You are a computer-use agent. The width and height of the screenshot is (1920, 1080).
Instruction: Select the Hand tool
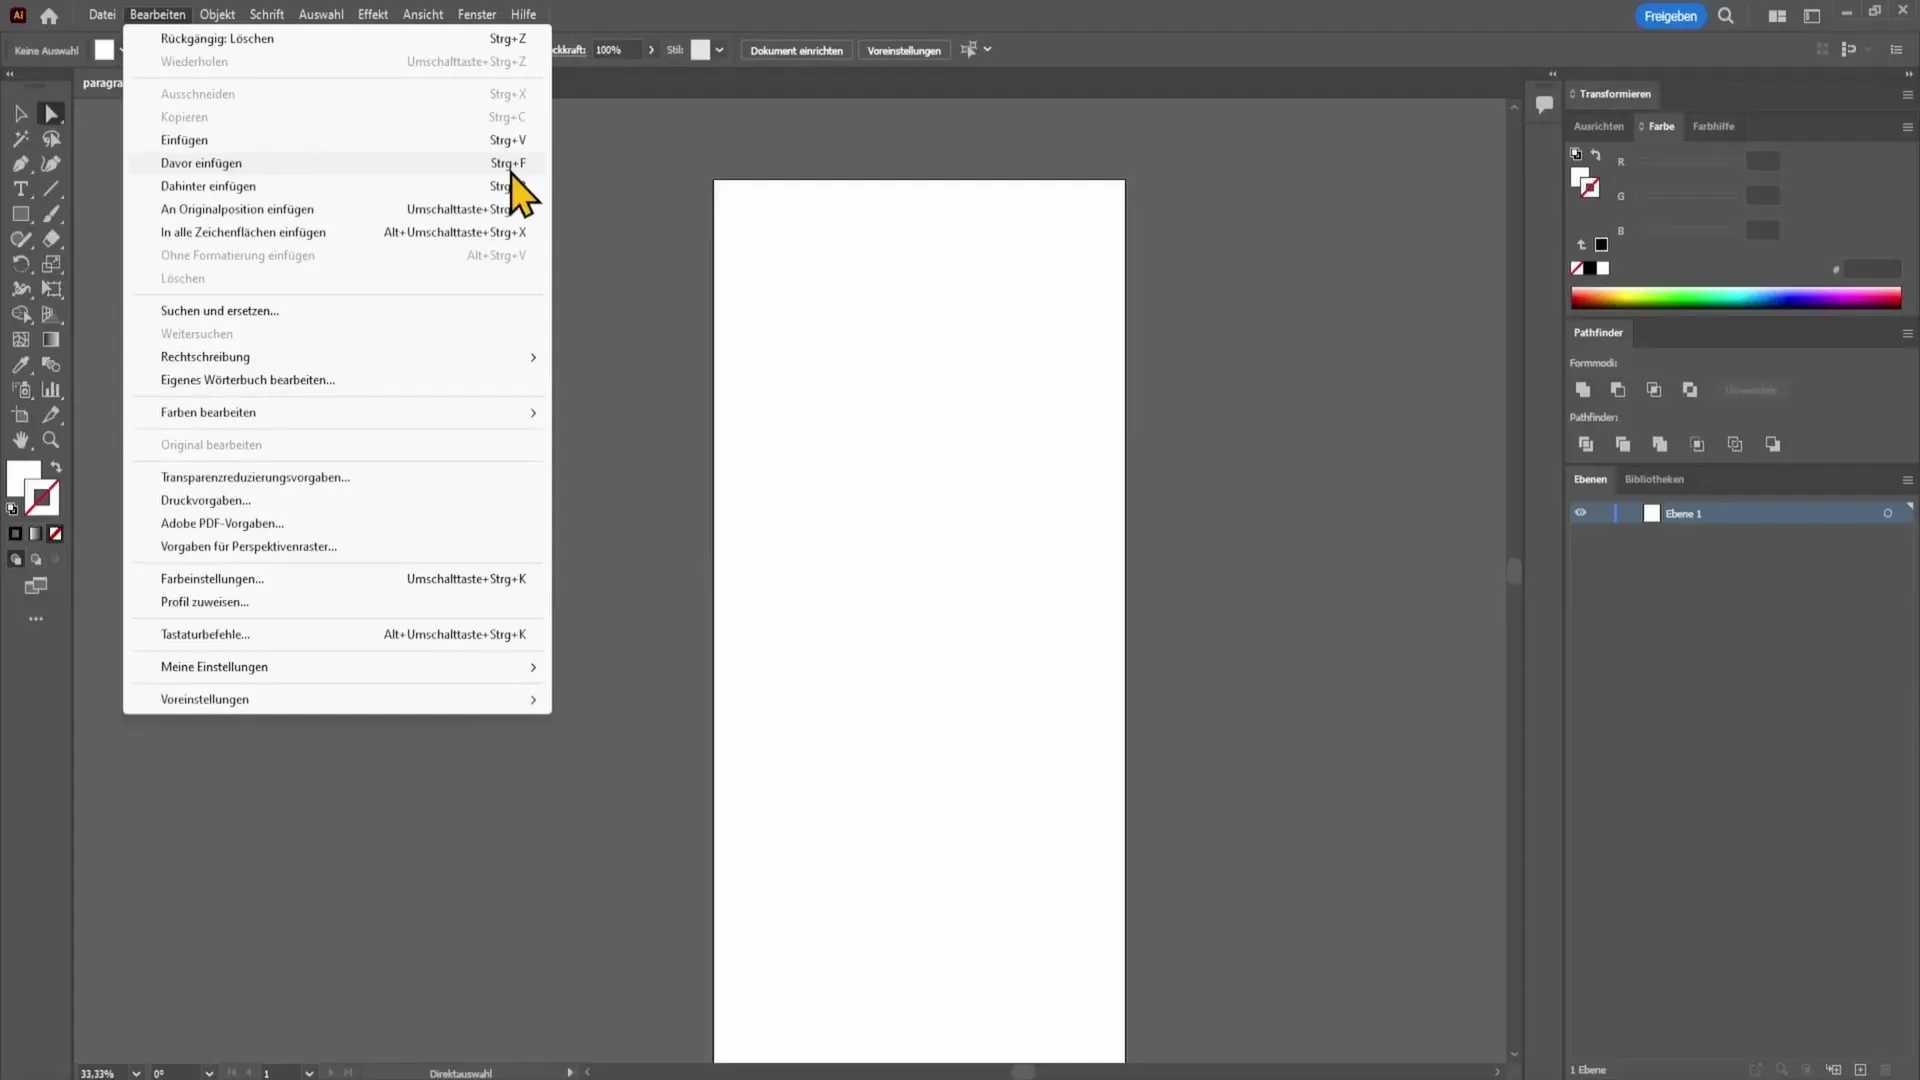(x=20, y=440)
